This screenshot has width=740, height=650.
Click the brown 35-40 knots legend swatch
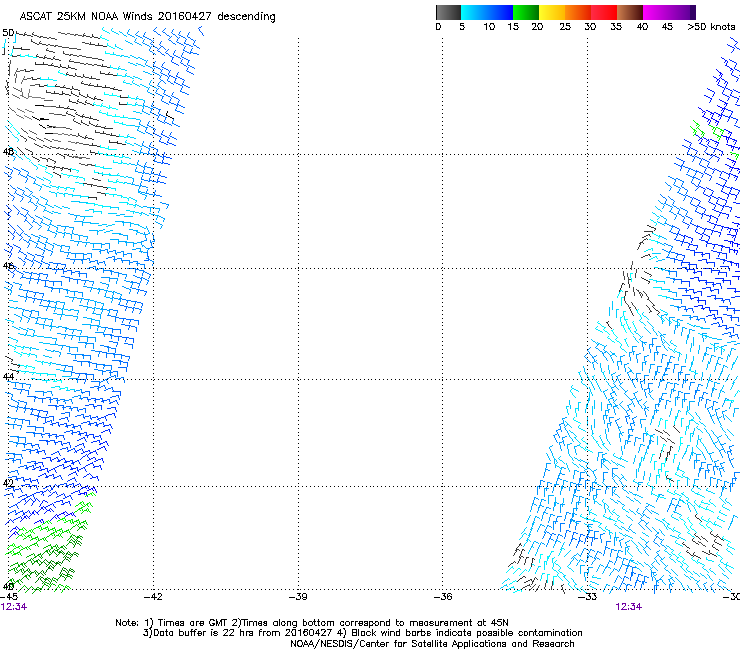pyautogui.click(x=630, y=12)
